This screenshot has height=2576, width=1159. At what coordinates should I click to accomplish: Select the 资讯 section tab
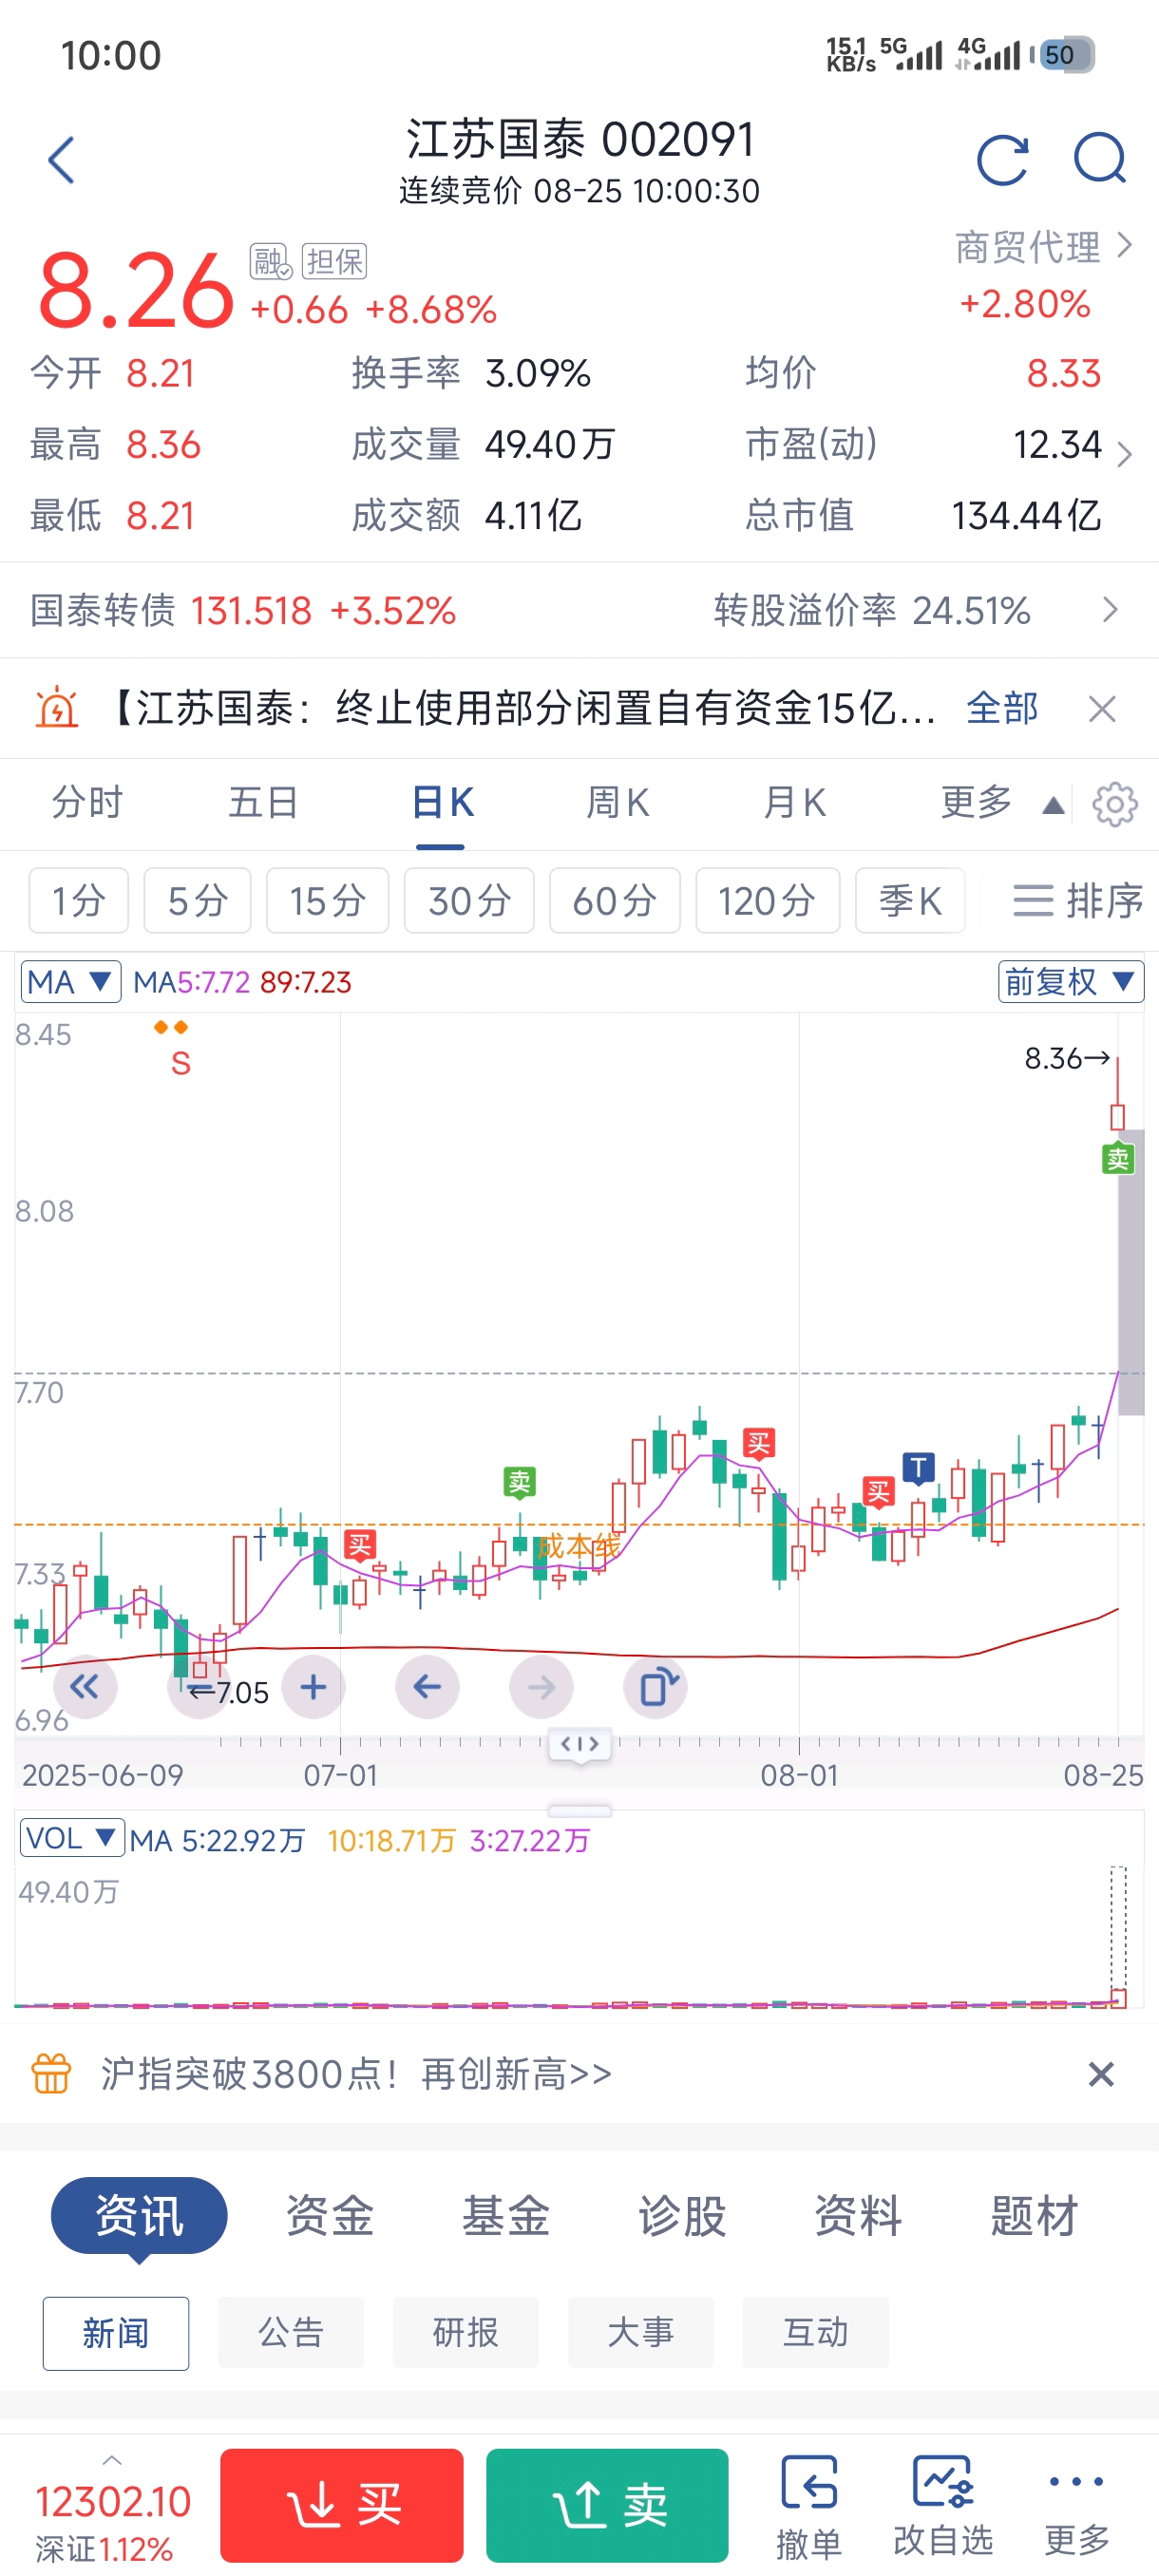coord(139,2216)
